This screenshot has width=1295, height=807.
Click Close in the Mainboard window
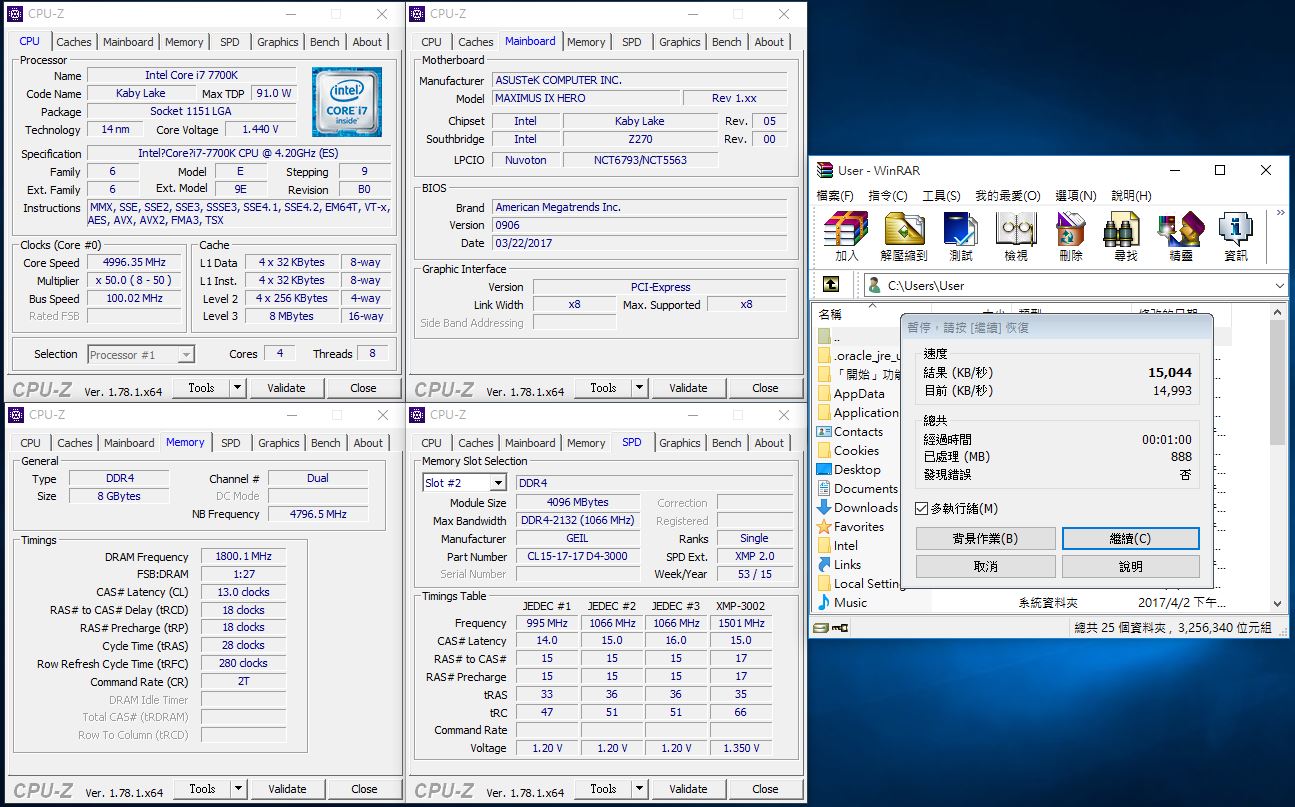point(765,388)
